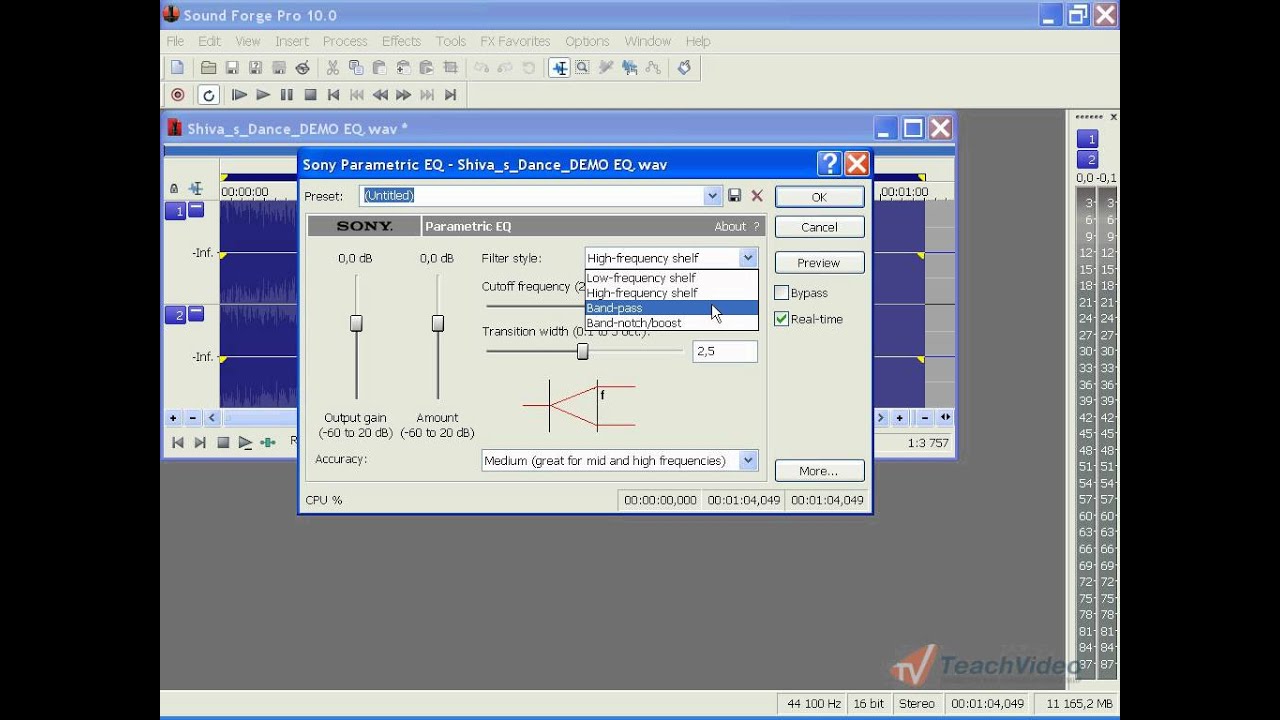Click the plug-in help question mark
This screenshot has width=1280, height=720.
pyautogui.click(x=757, y=227)
